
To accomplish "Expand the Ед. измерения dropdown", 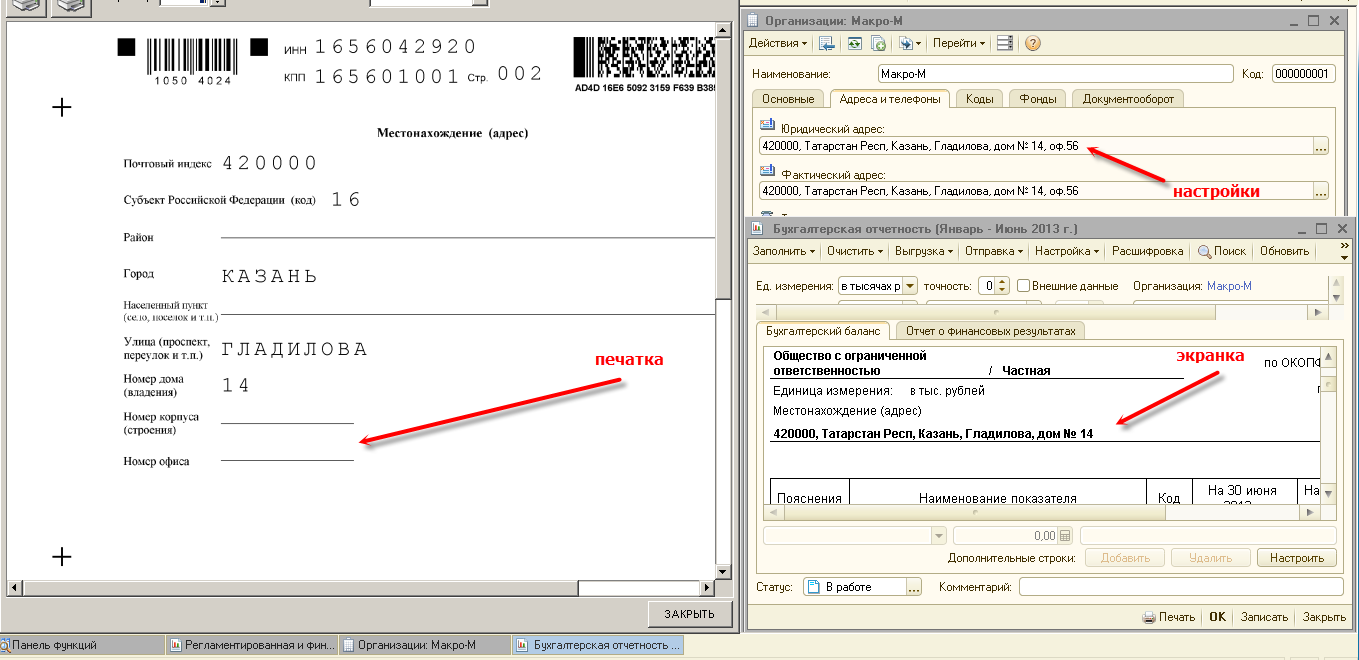I will coord(910,286).
